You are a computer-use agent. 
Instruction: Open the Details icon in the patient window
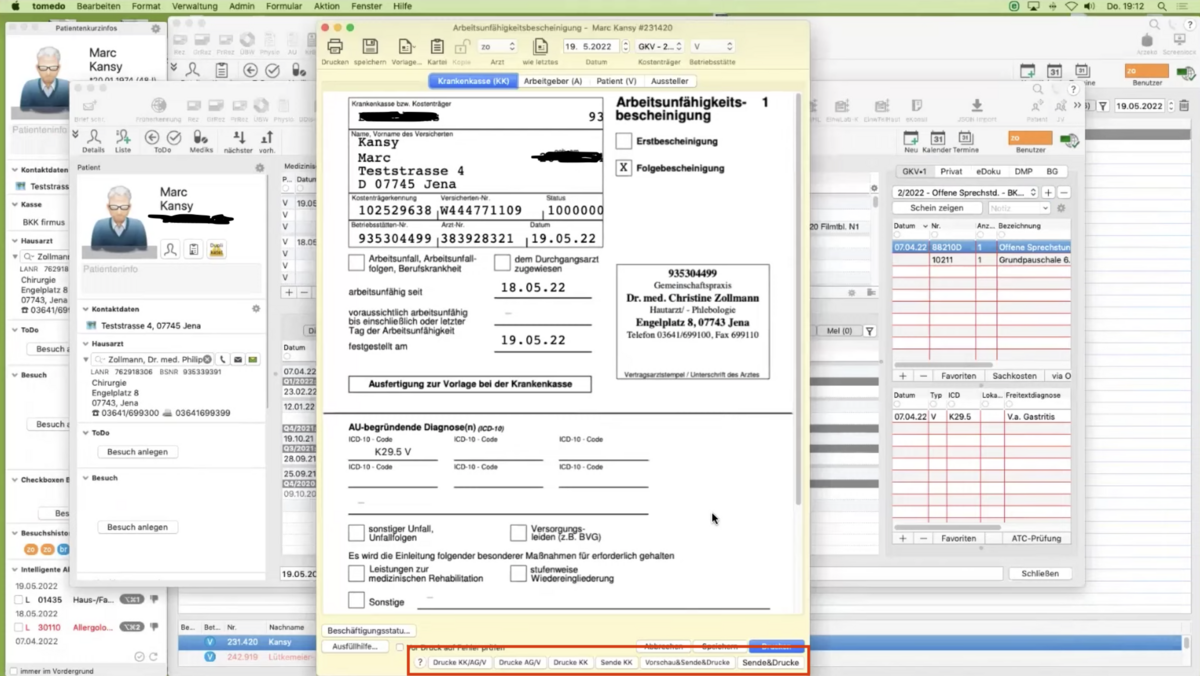(x=93, y=137)
